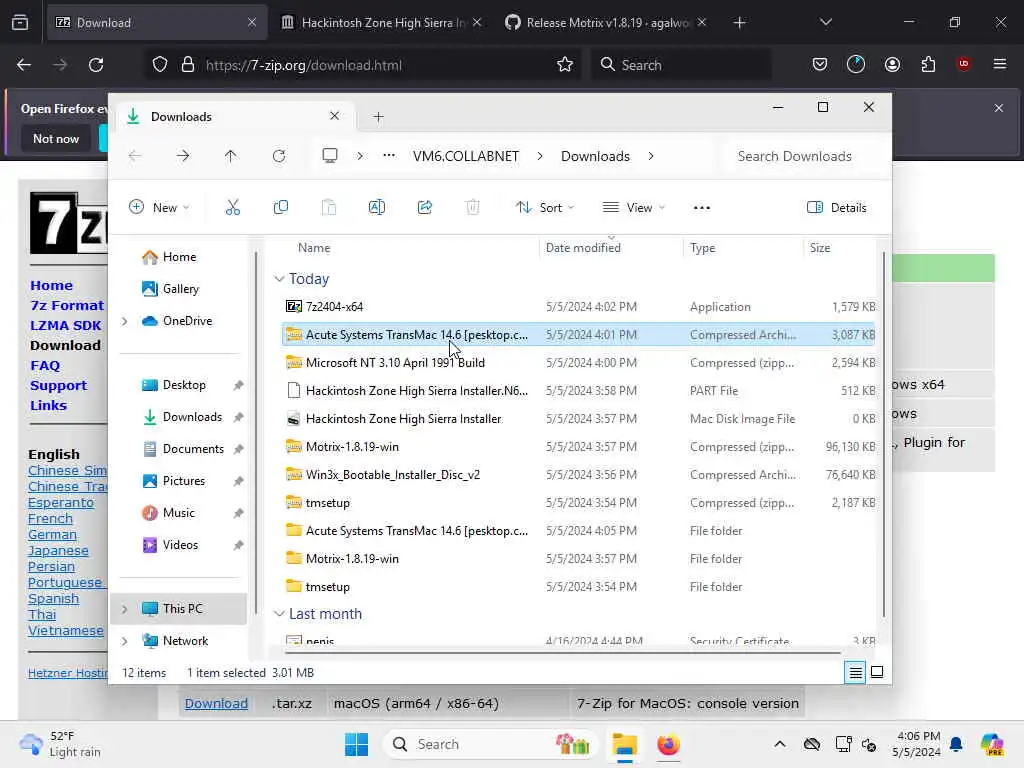The image size is (1024, 768).
Task: Expand the chevron after Downloads breadcrumb
Action: click(651, 156)
